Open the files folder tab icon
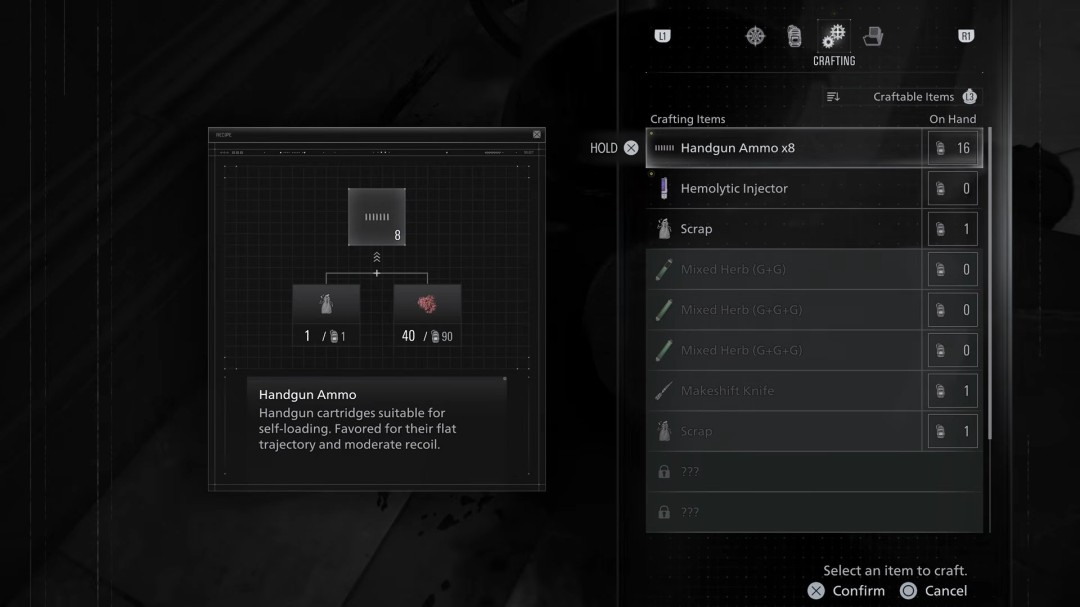1080x607 pixels. (872, 37)
